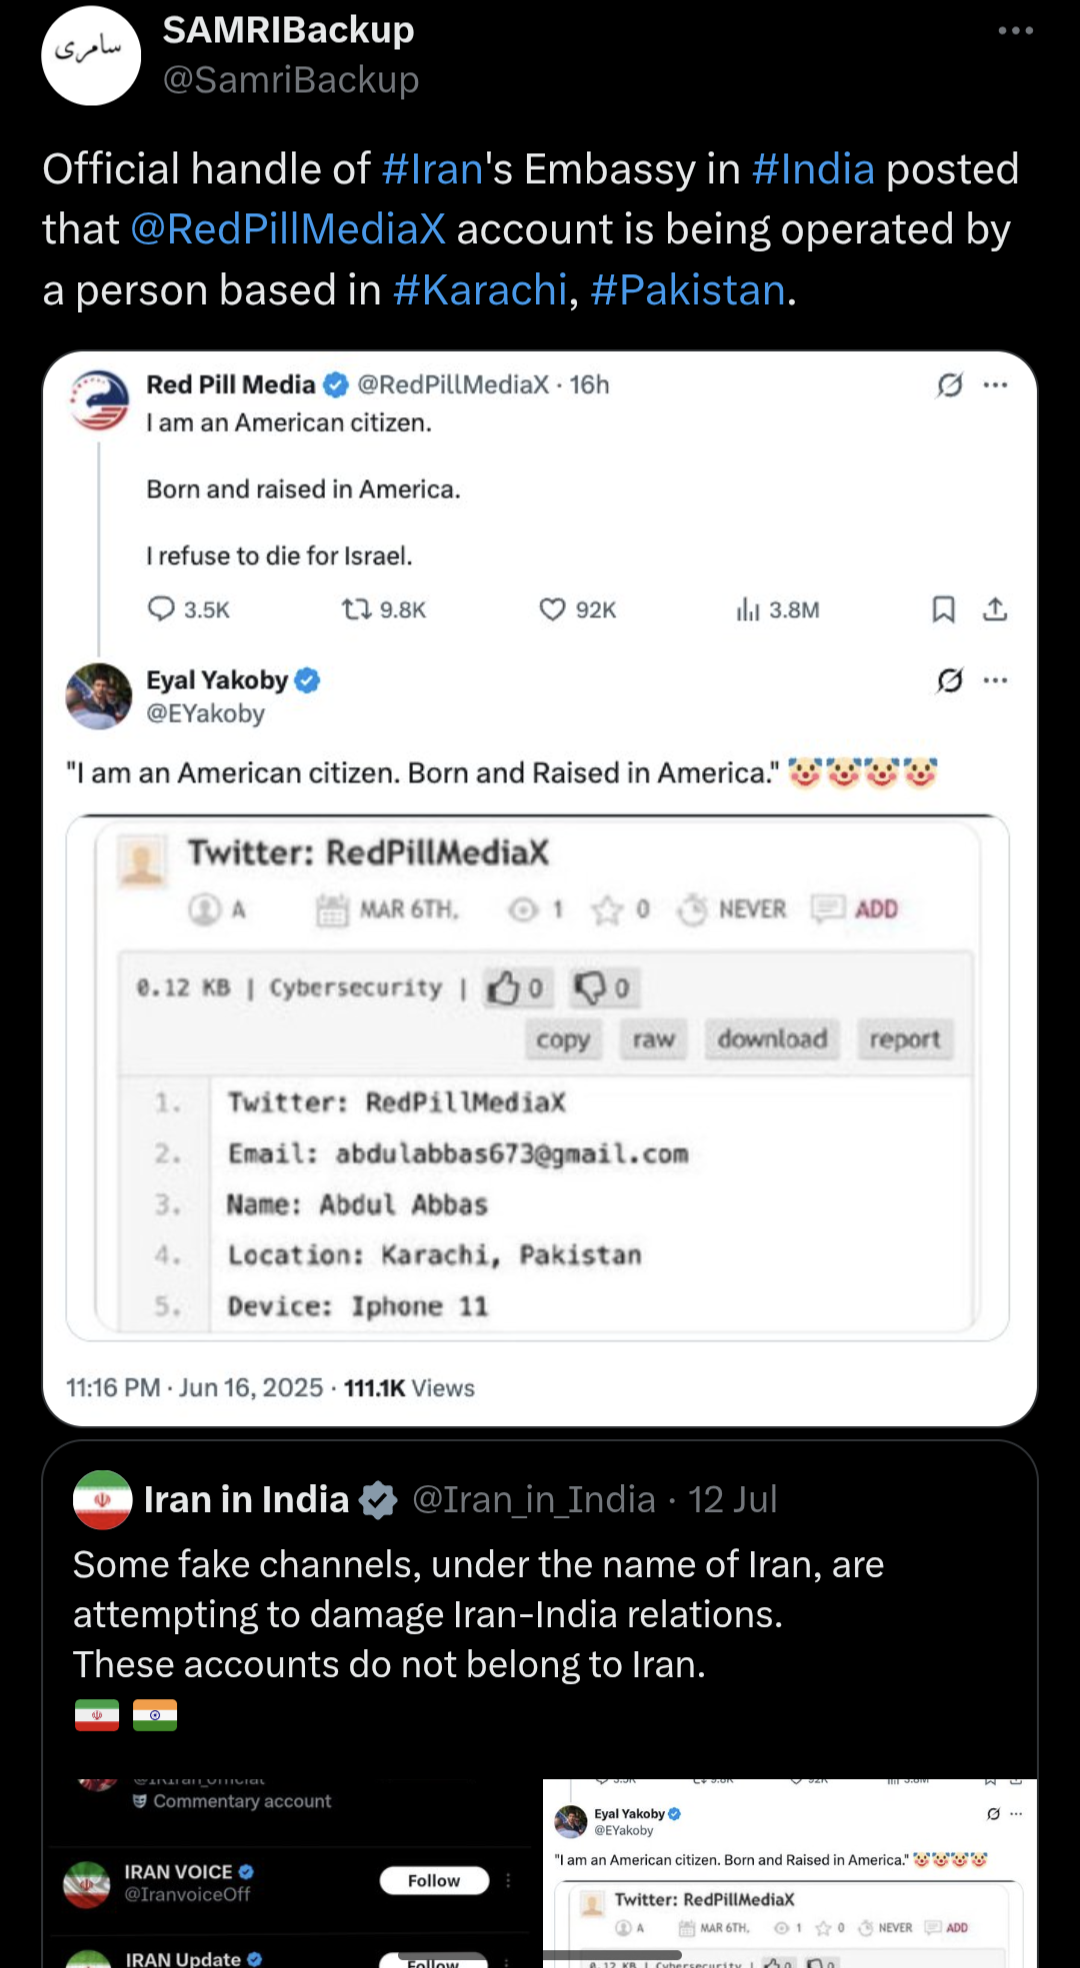This screenshot has width=1080, height=1968.
Task: Tap the repost icon showing 9.8K
Action: [x=356, y=609]
